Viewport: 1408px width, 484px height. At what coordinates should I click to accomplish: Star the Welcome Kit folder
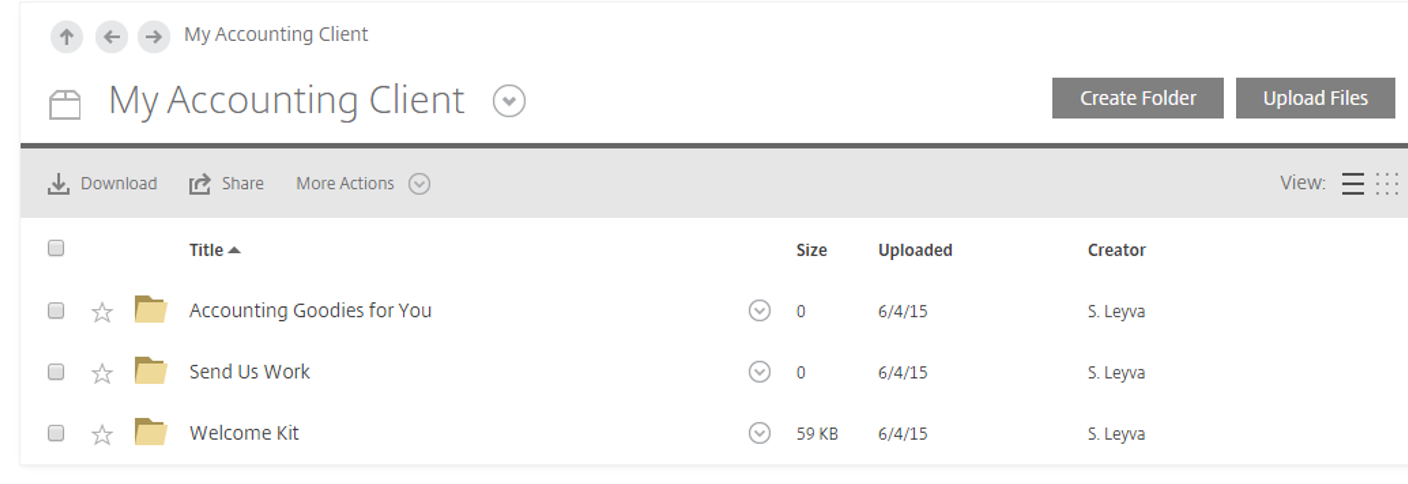(x=102, y=435)
